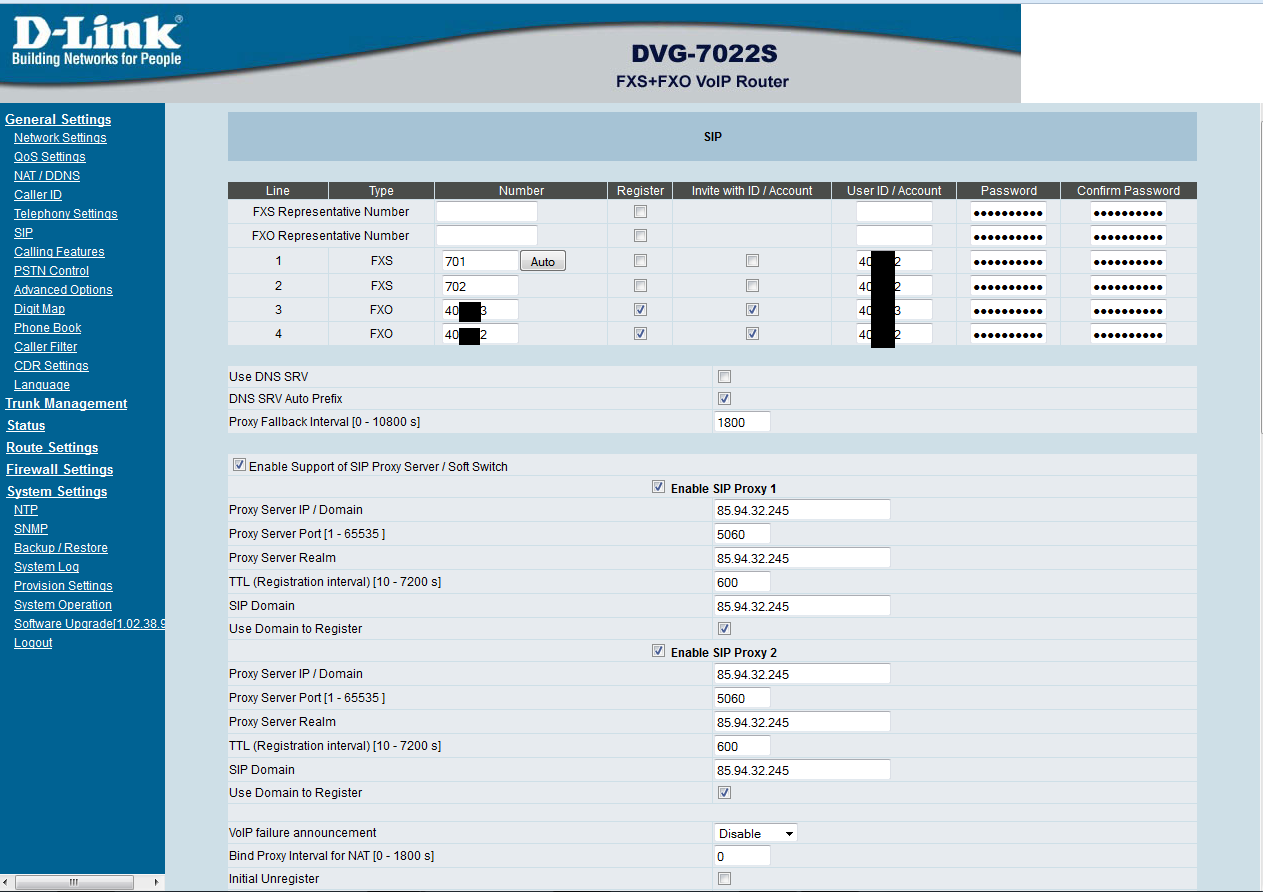Toggle Enable SIP Proxy 1 checkbox

click(658, 487)
